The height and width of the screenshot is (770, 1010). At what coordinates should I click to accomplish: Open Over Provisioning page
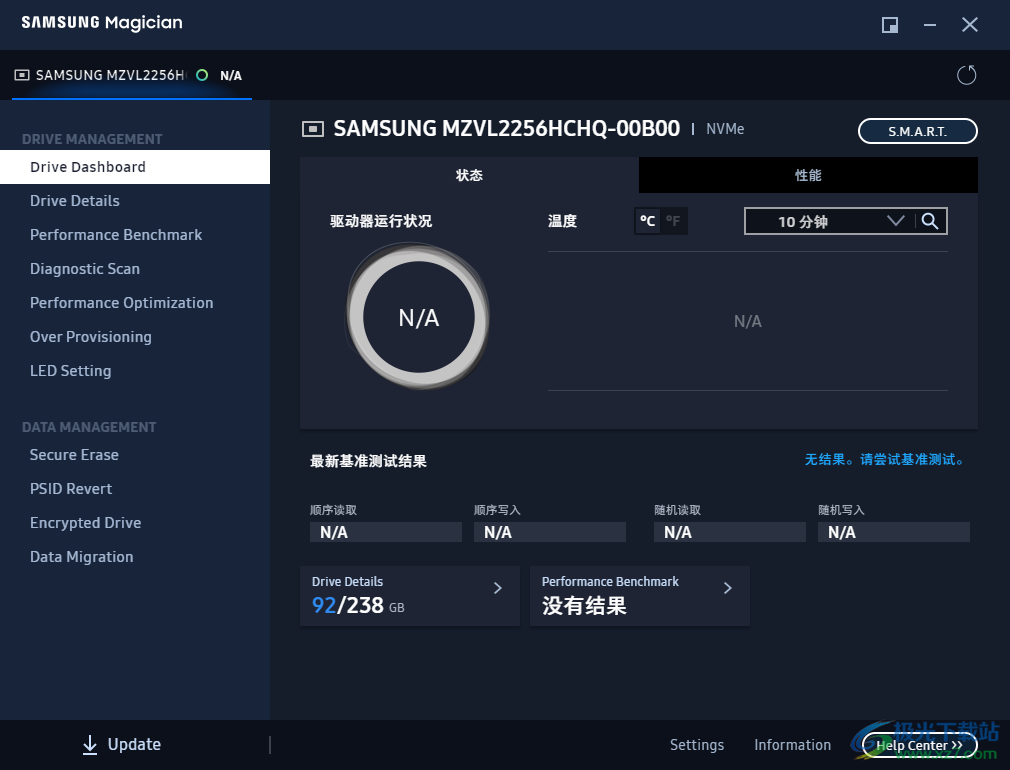135,337
